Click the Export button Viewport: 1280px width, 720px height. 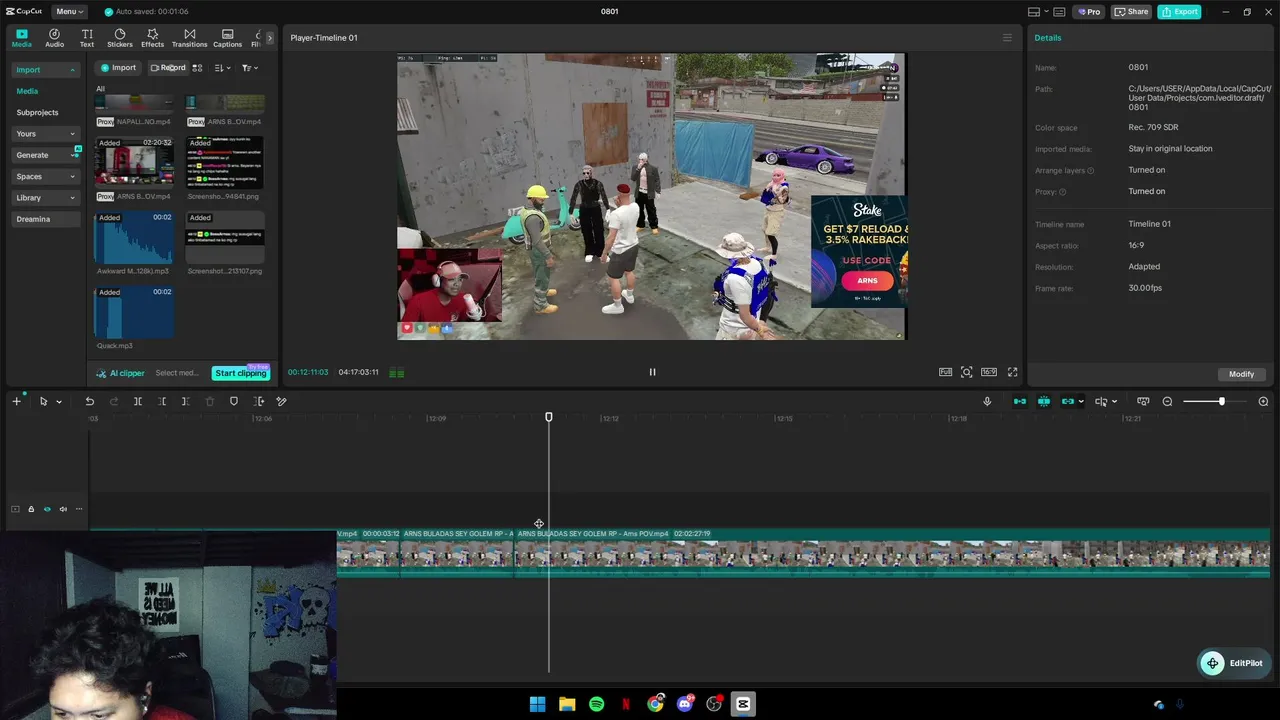[x=1179, y=12]
